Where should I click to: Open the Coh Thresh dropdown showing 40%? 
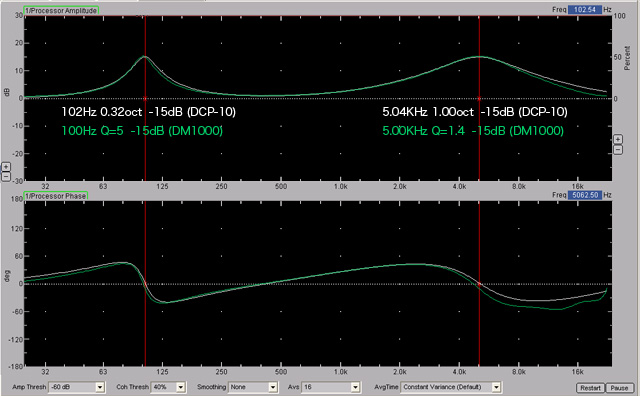click(x=168, y=387)
